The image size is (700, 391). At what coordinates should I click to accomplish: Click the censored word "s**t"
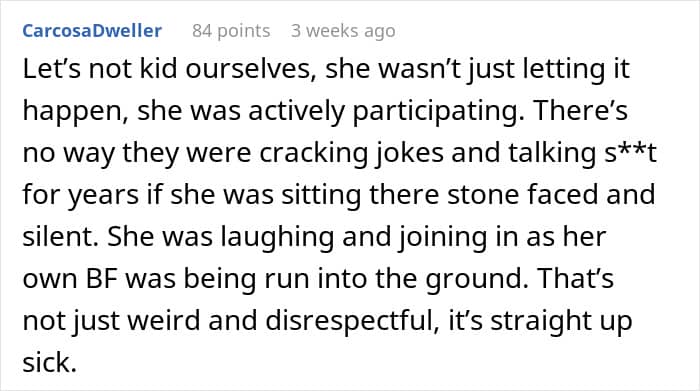click(630, 153)
